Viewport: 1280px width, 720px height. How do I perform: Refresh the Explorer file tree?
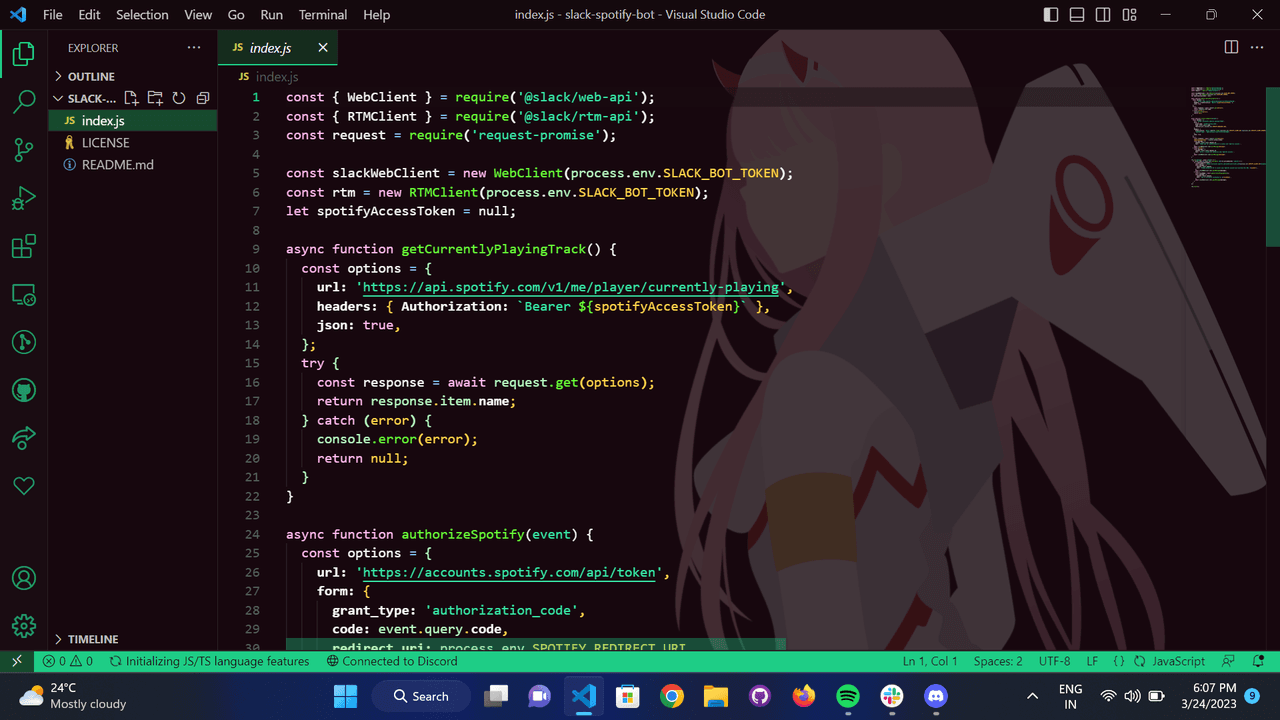179,98
